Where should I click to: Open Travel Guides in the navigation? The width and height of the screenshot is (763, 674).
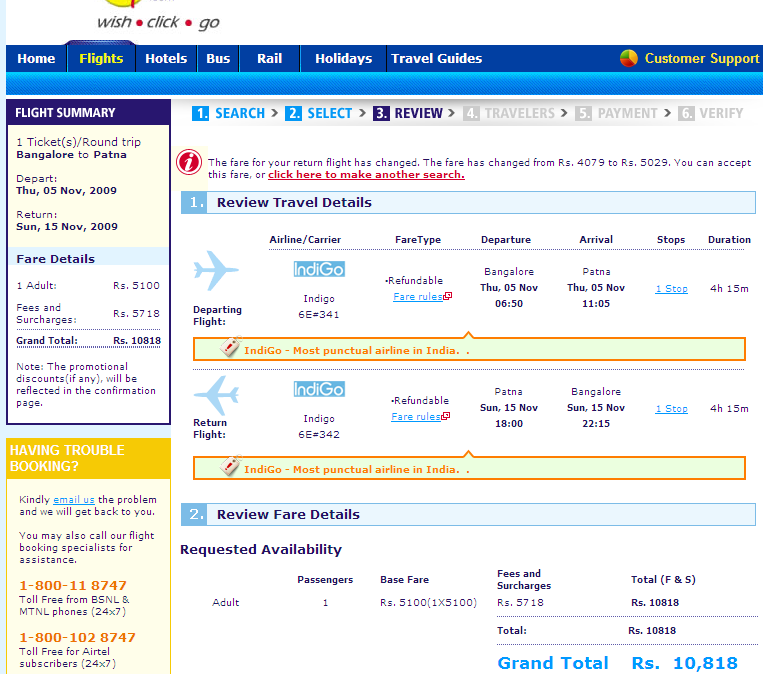(x=436, y=58)
